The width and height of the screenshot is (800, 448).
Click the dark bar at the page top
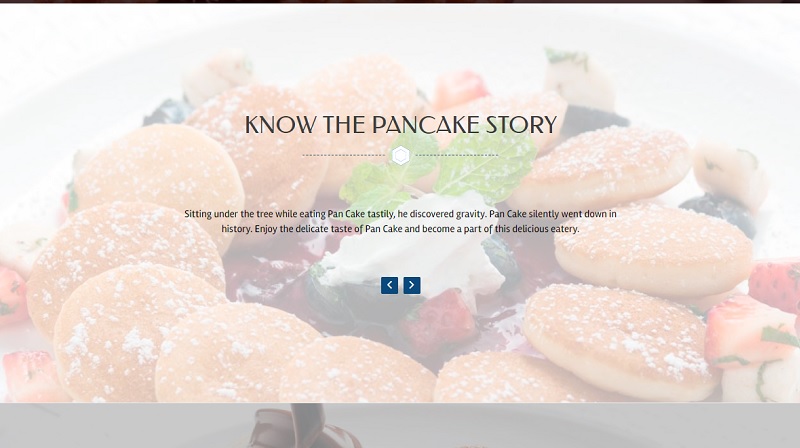click(400, 2)
